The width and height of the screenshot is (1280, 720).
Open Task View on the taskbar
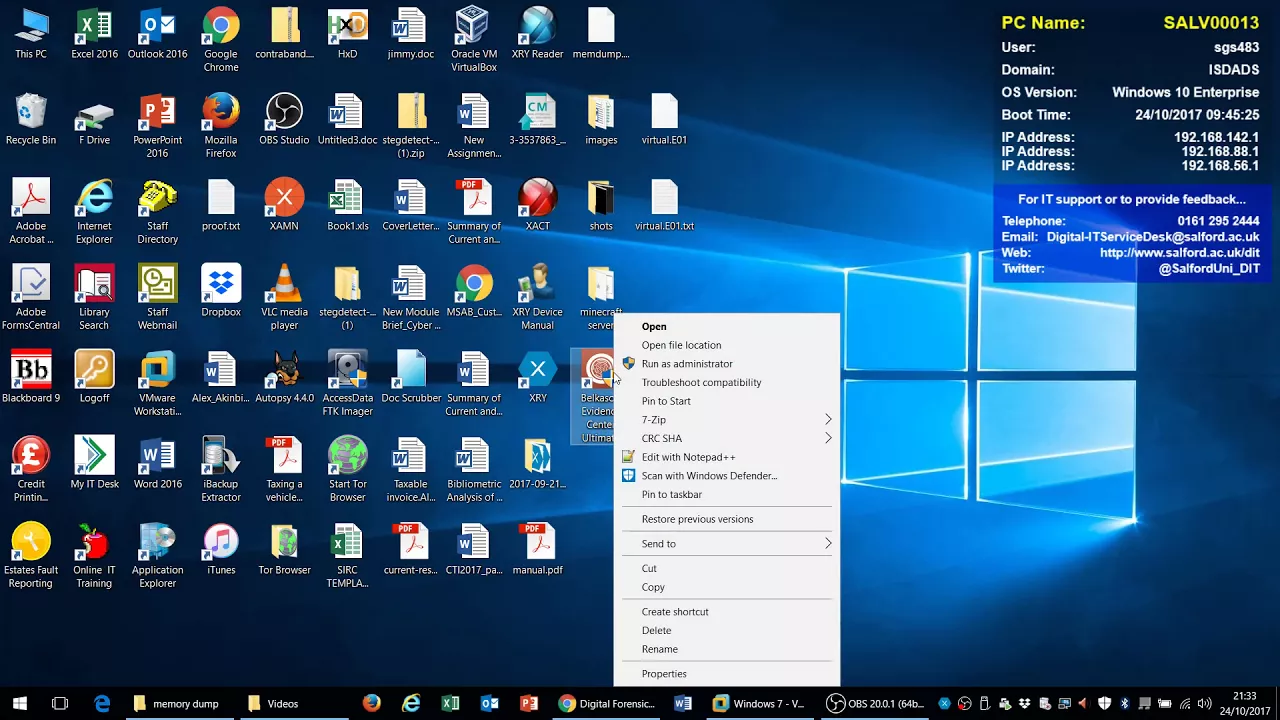[x=60, y=704]
